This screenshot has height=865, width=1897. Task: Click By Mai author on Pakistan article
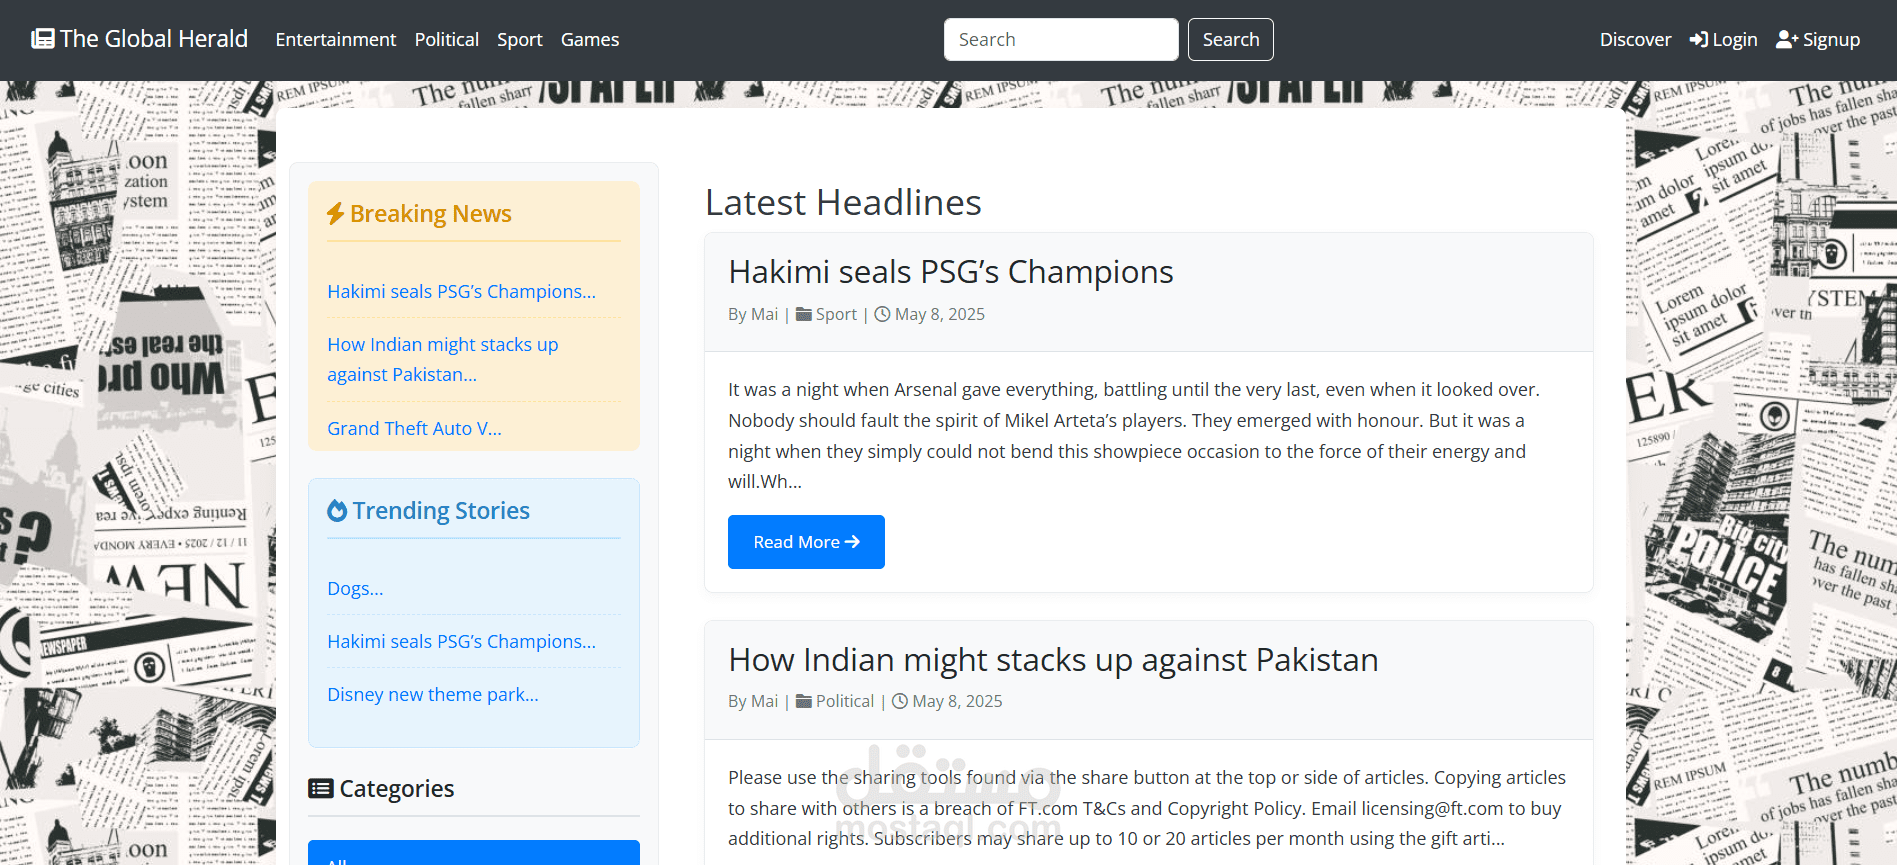click(753, 701)
